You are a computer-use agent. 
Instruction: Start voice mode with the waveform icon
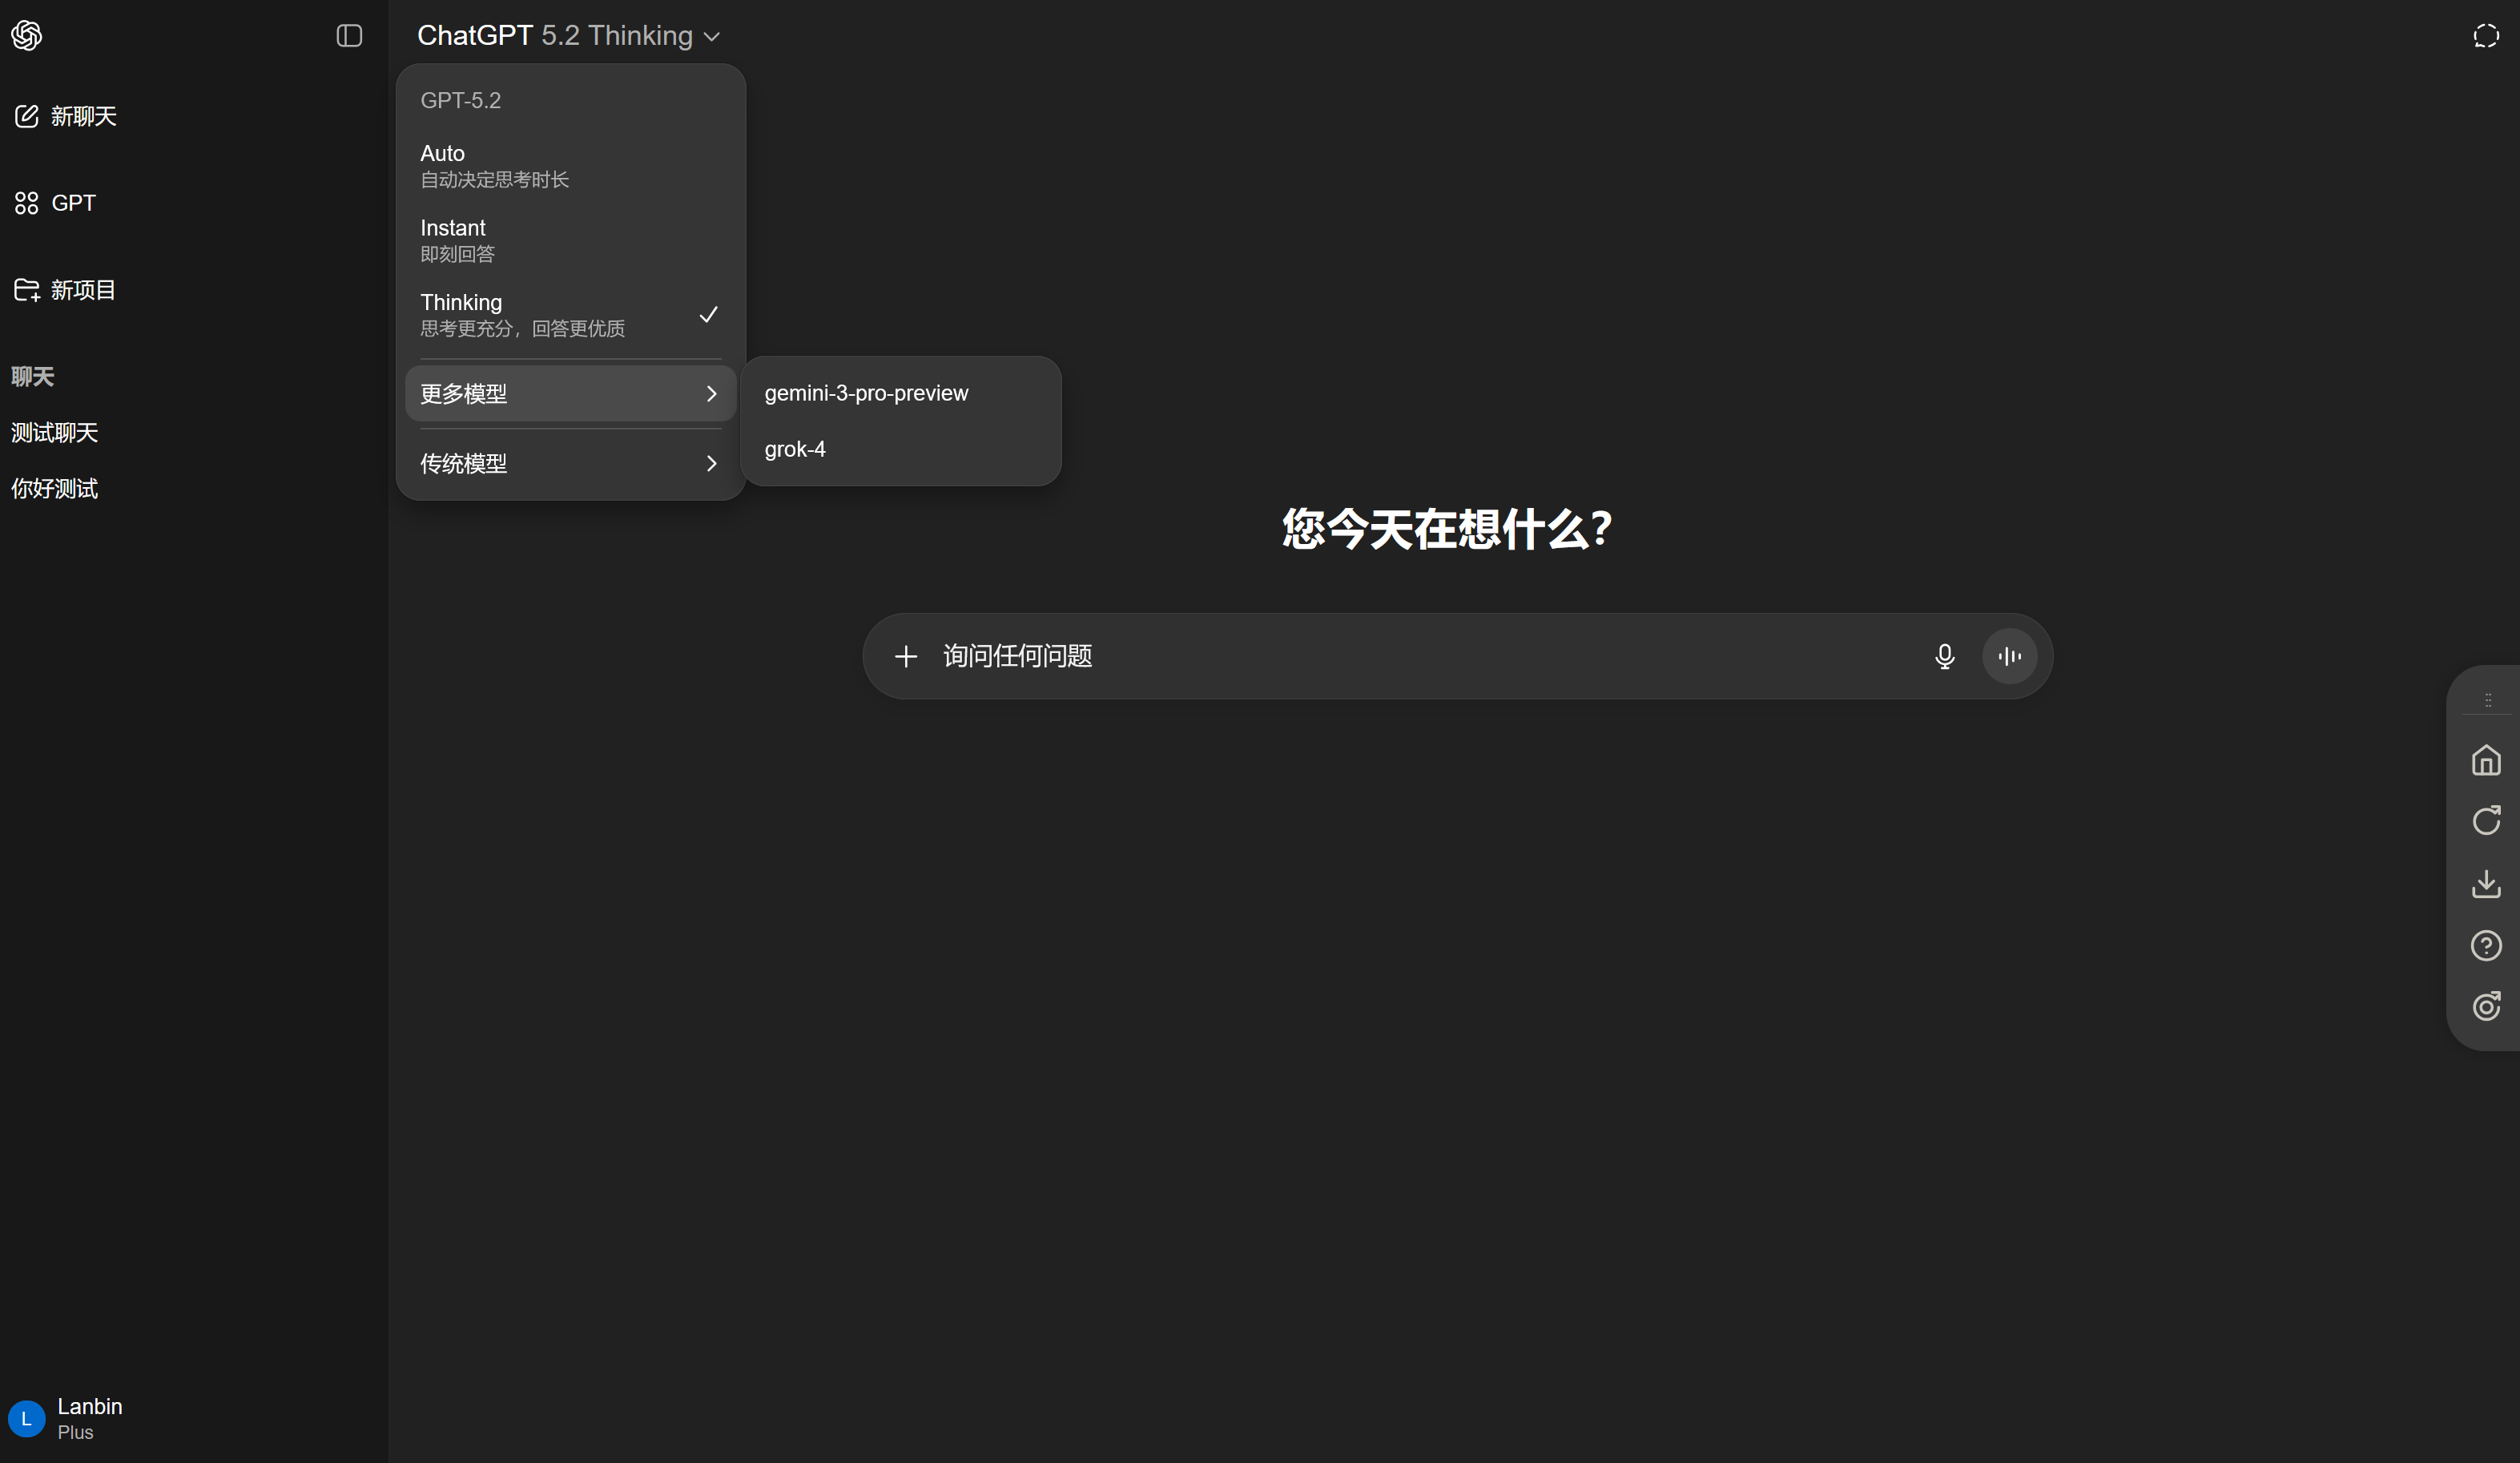click(2009, 656)
